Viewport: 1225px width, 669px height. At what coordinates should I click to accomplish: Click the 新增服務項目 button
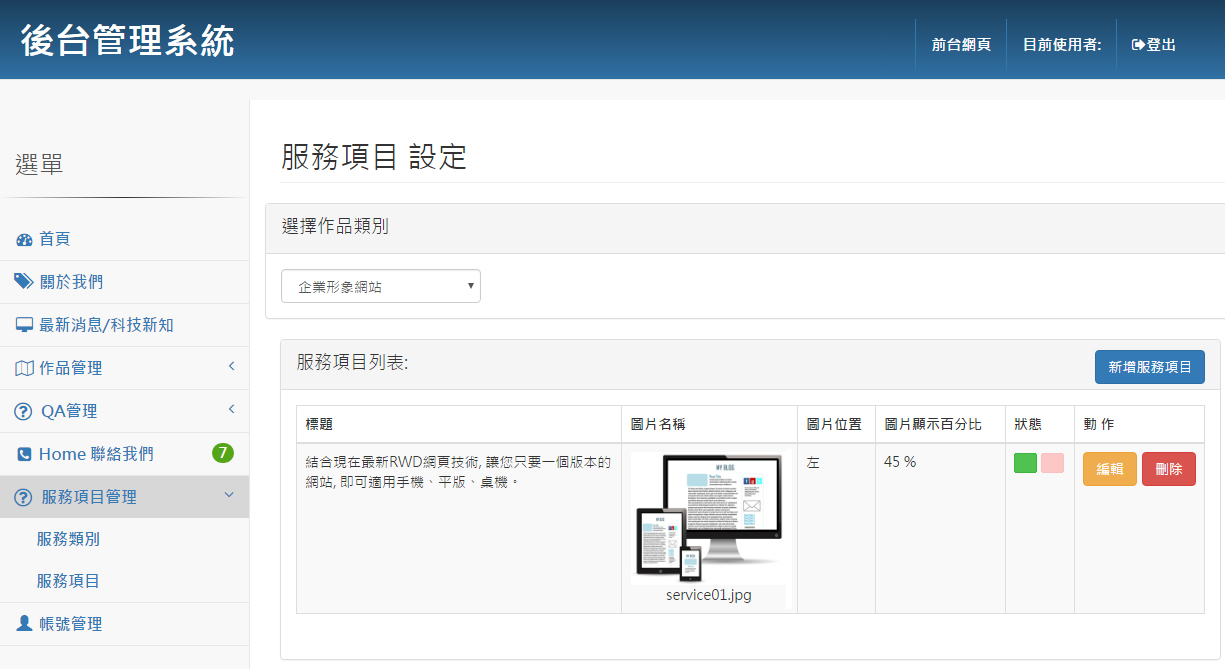pyautogui.click(x=1150, y=367)
